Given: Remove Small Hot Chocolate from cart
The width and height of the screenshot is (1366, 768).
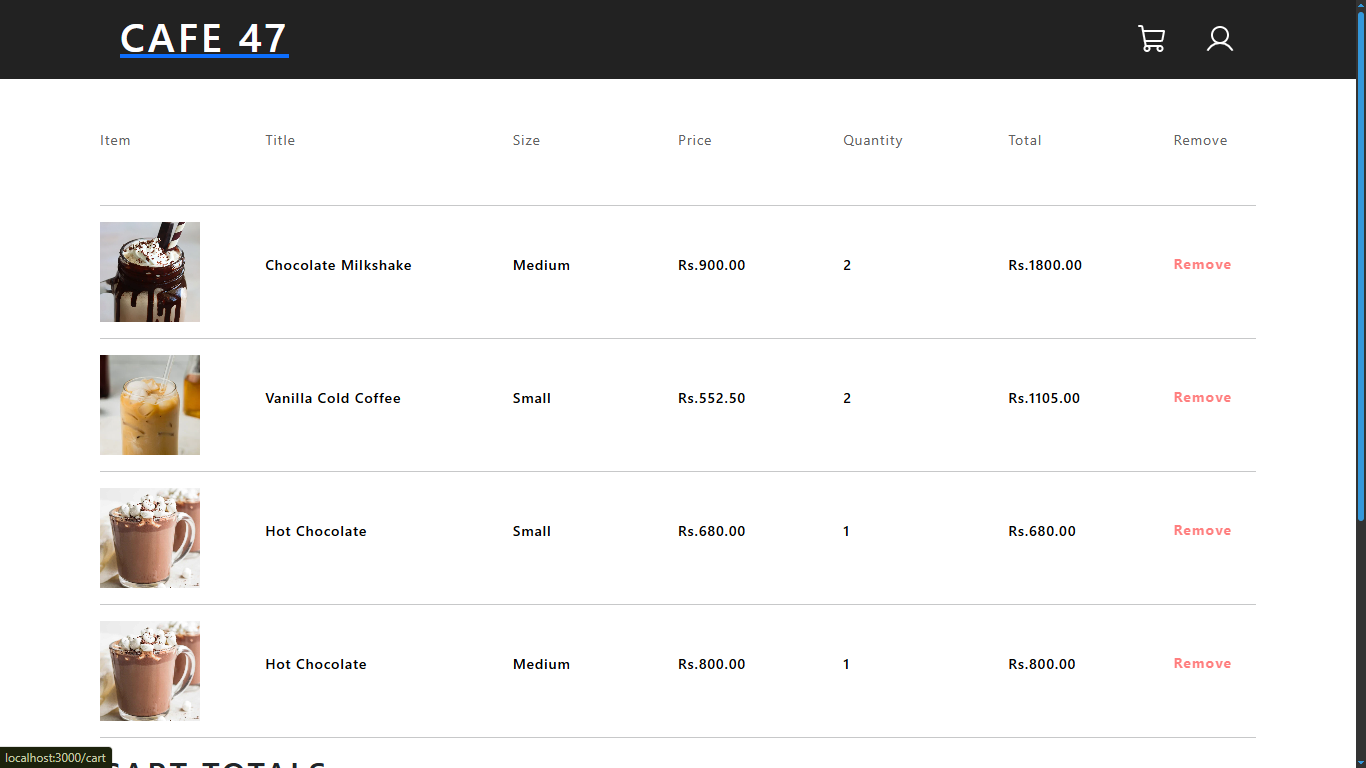Looking at the screenshot, I should click(x=1202, y=531).
